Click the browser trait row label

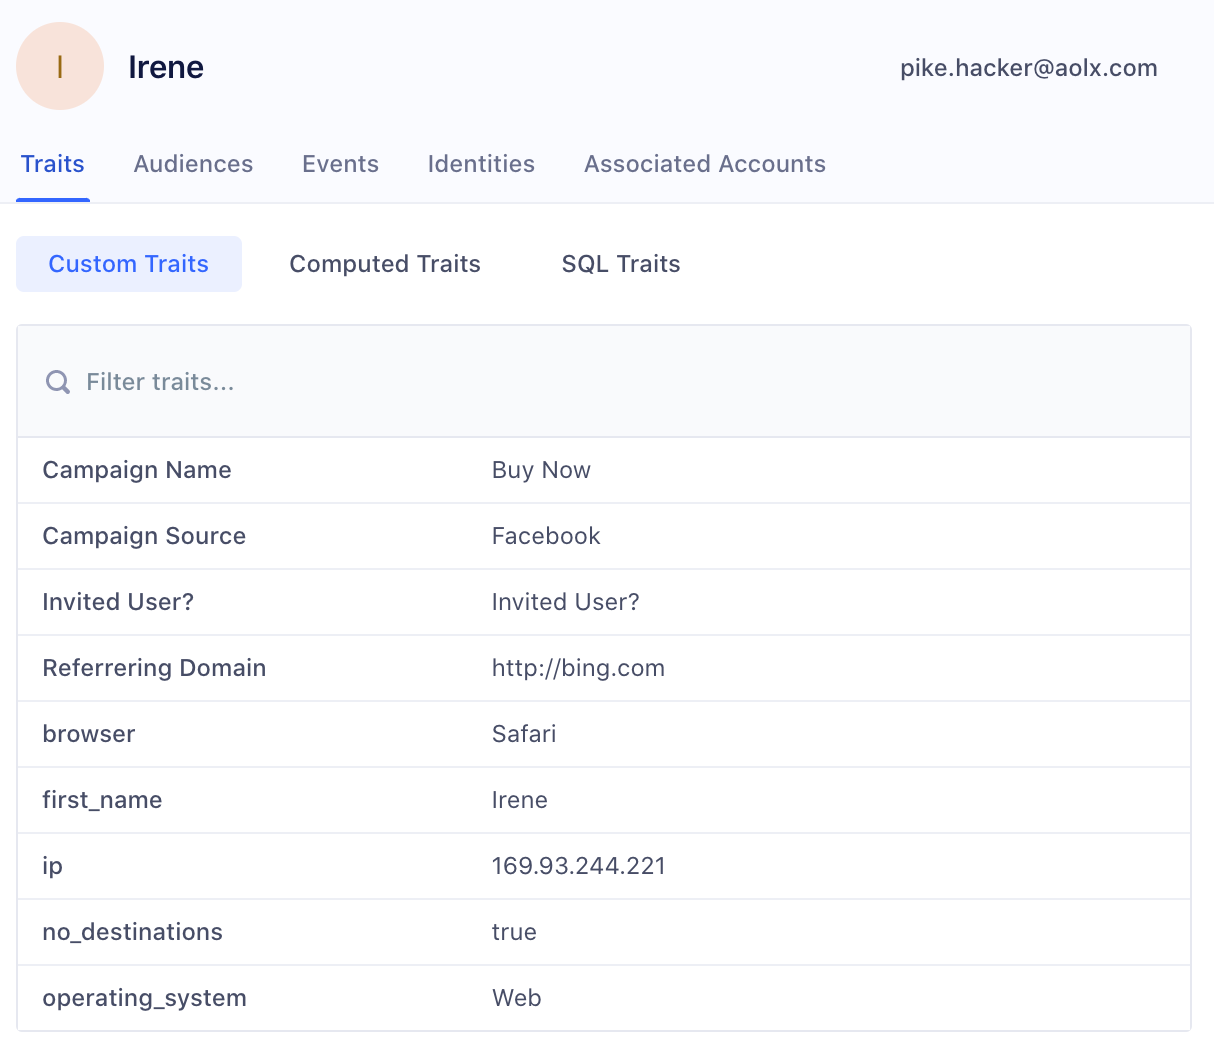tap(89, 734)
